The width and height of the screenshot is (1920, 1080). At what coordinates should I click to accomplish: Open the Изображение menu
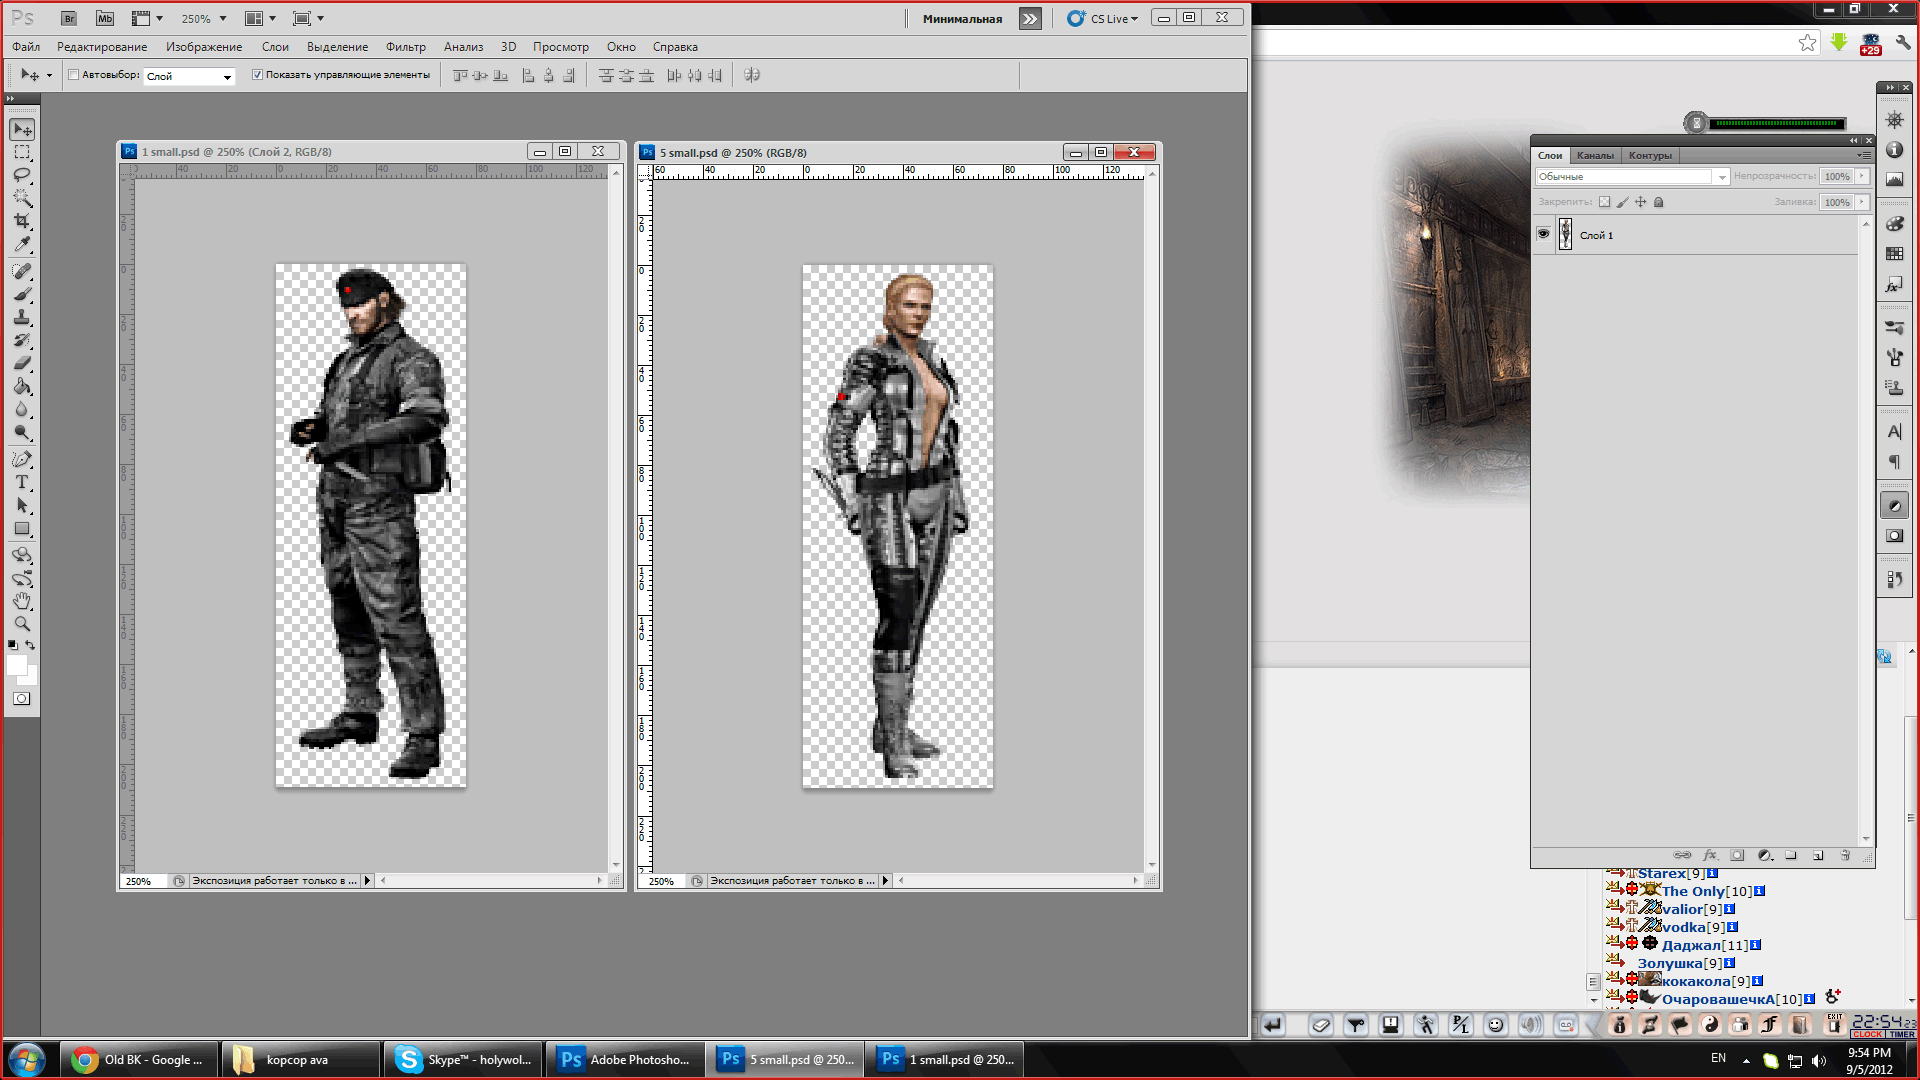coord(204,47)
